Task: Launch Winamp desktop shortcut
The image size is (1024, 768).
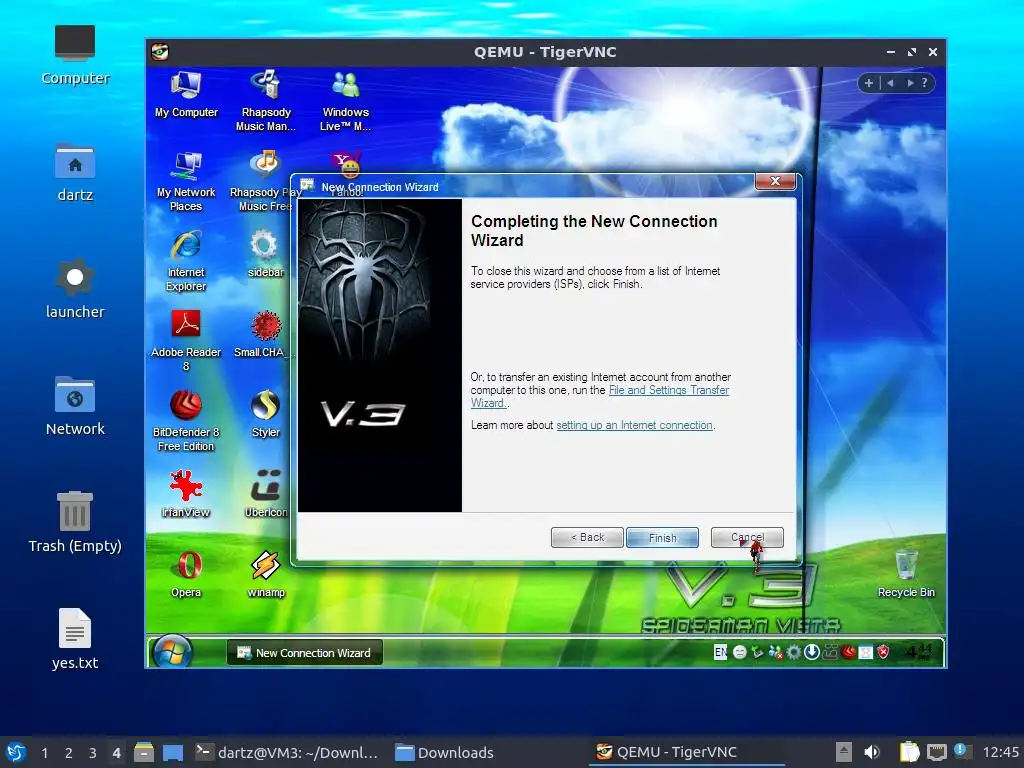Action: tap(265, 573)
